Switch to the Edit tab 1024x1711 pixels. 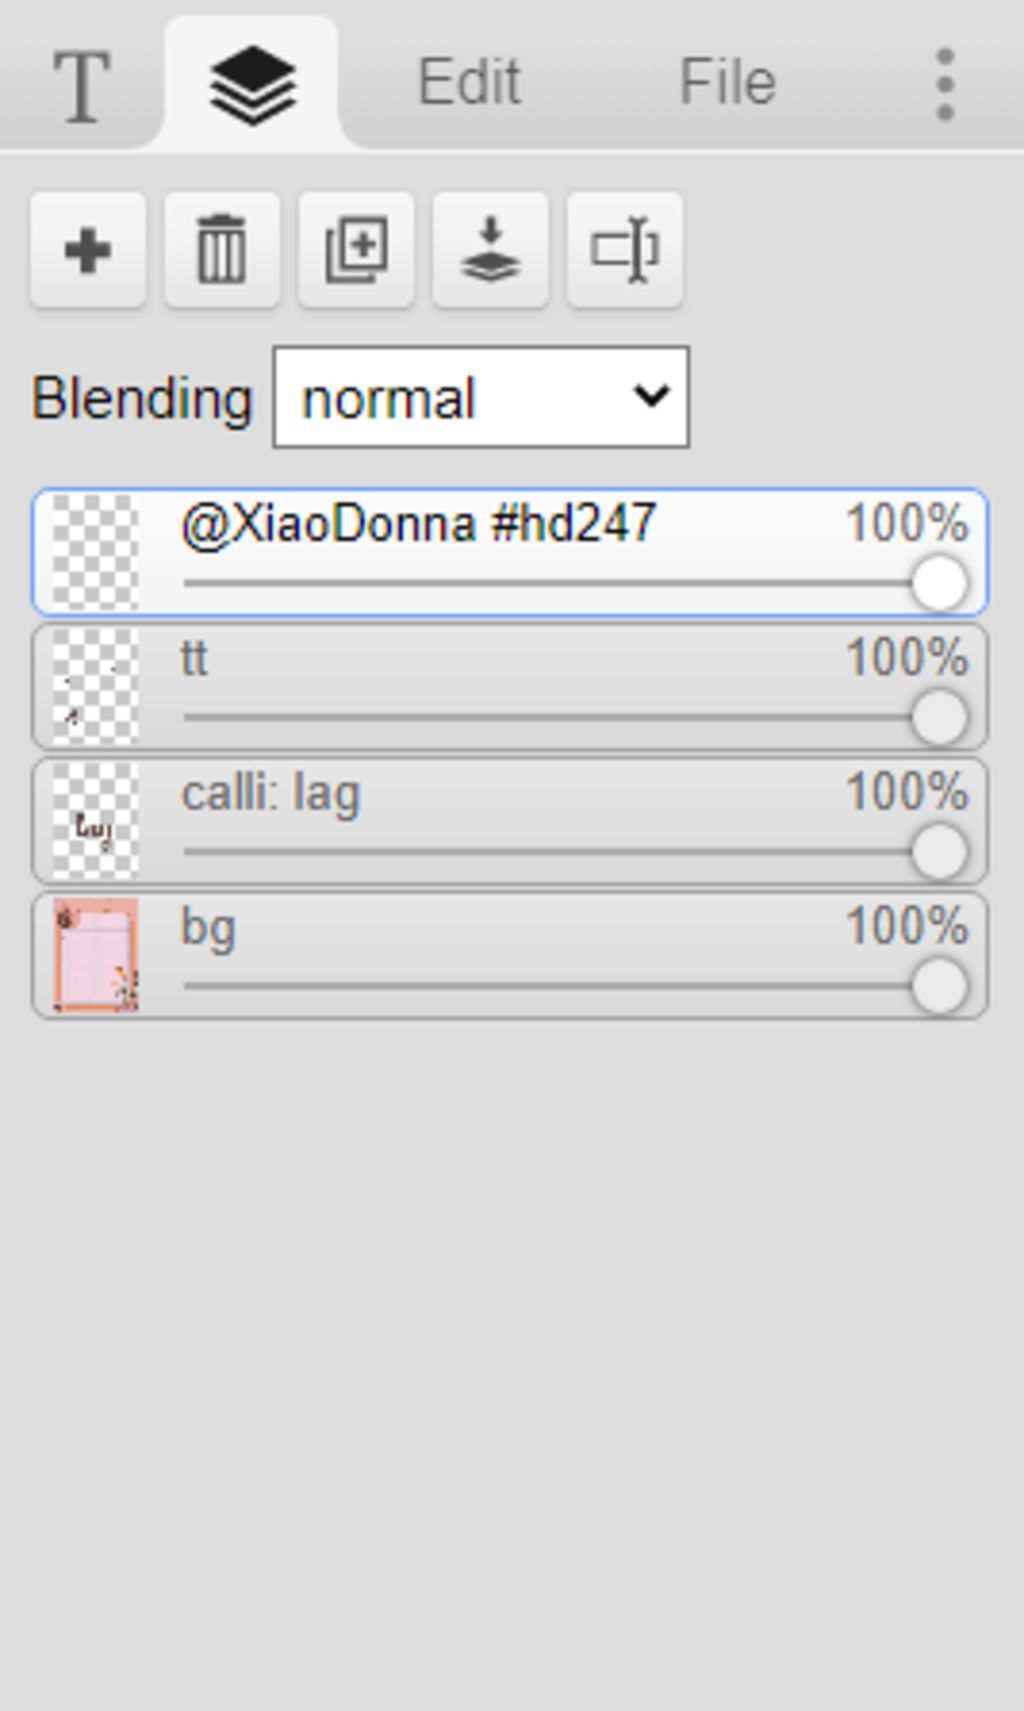click(469, 82)
